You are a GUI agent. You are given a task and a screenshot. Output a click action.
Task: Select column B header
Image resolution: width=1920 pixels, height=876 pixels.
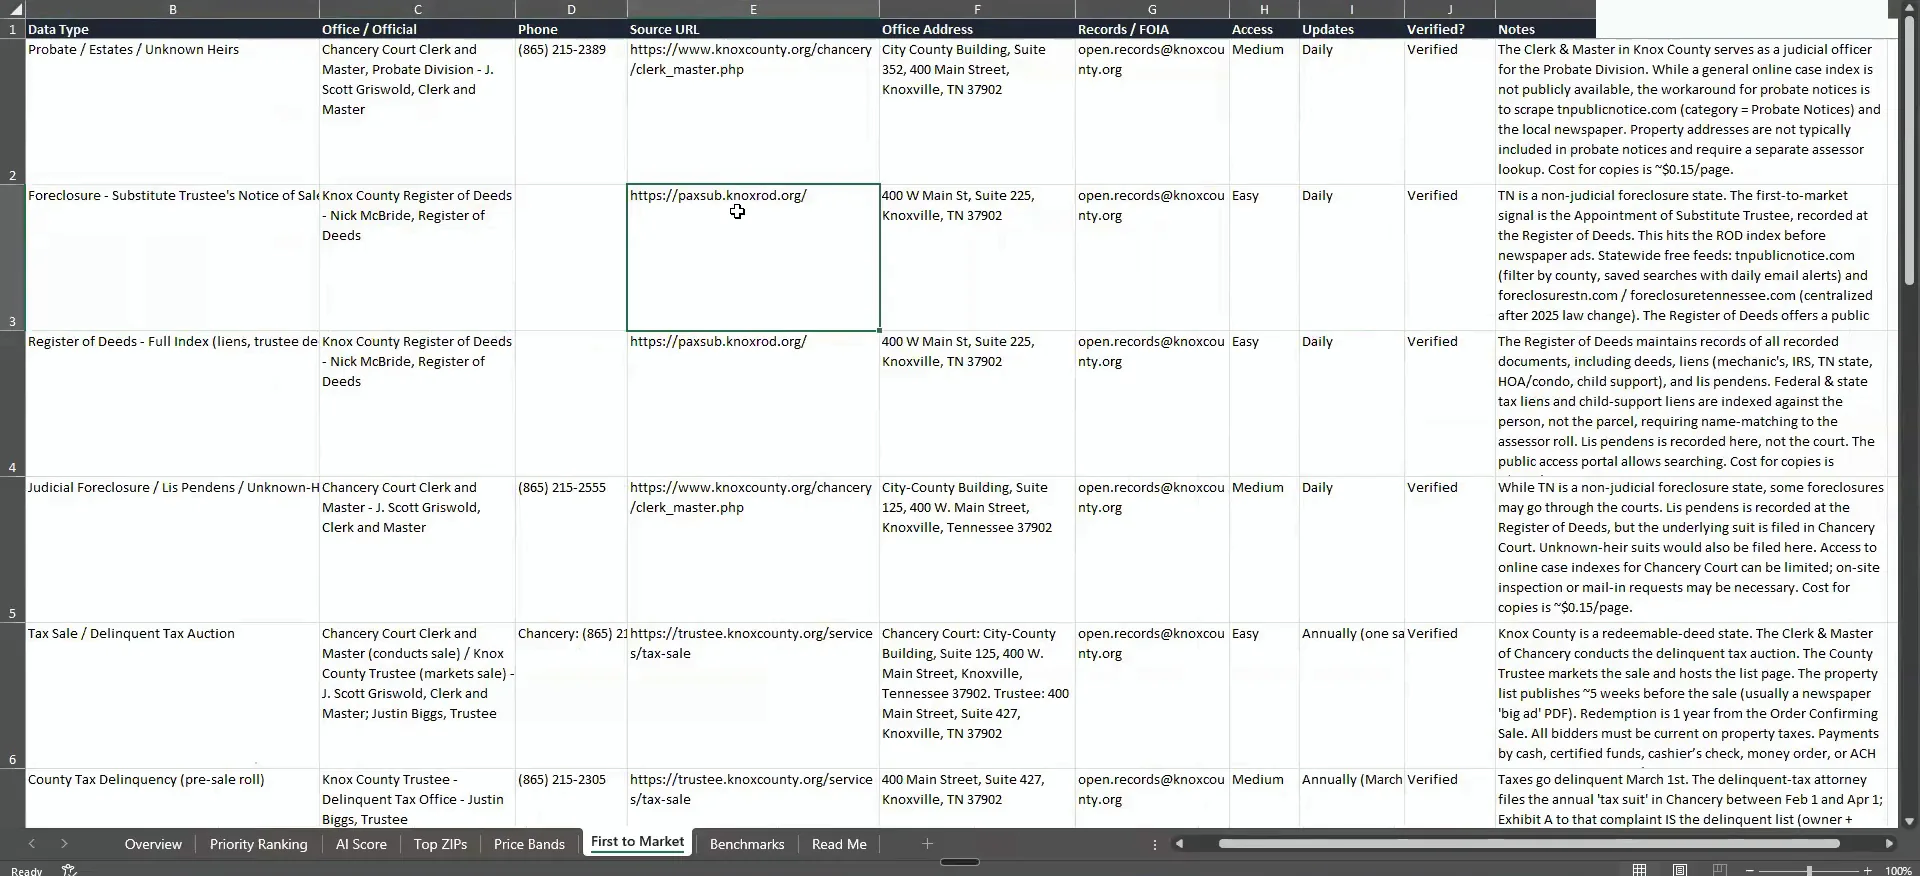(172, 9)
